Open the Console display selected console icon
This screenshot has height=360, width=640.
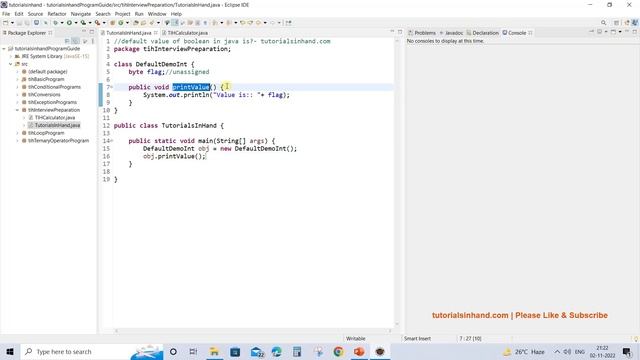[x=599, y=32]
